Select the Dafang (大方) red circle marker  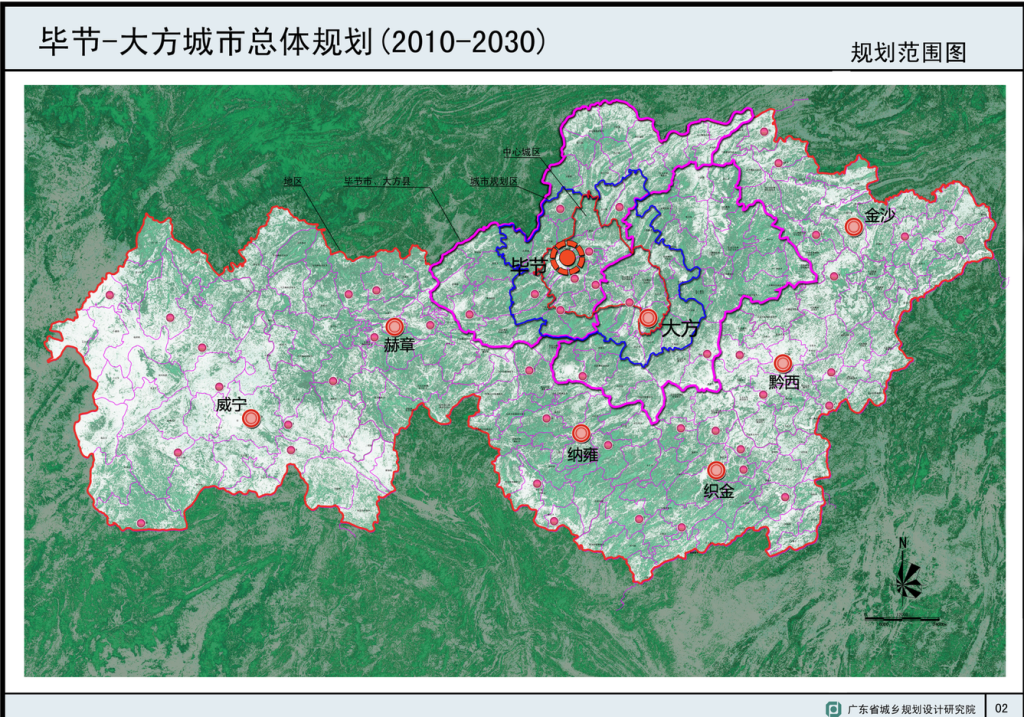point(648,319)
